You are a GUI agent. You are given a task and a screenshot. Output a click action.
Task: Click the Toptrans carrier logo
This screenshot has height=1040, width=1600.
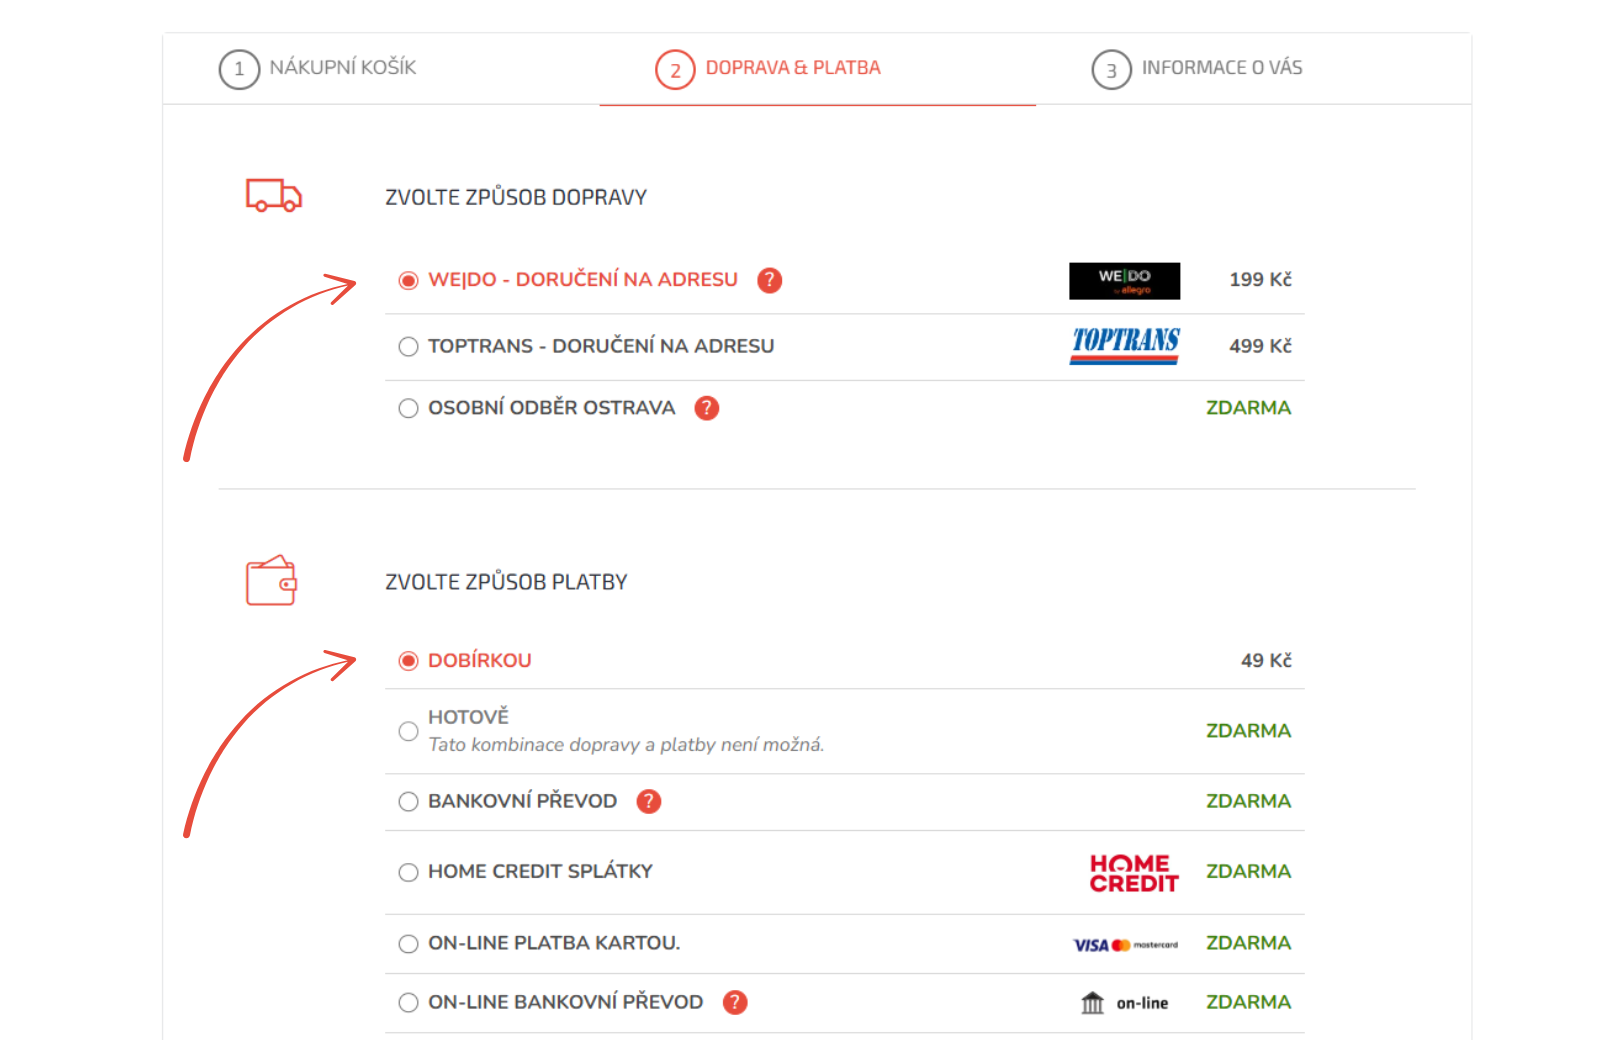point(1125,345)
